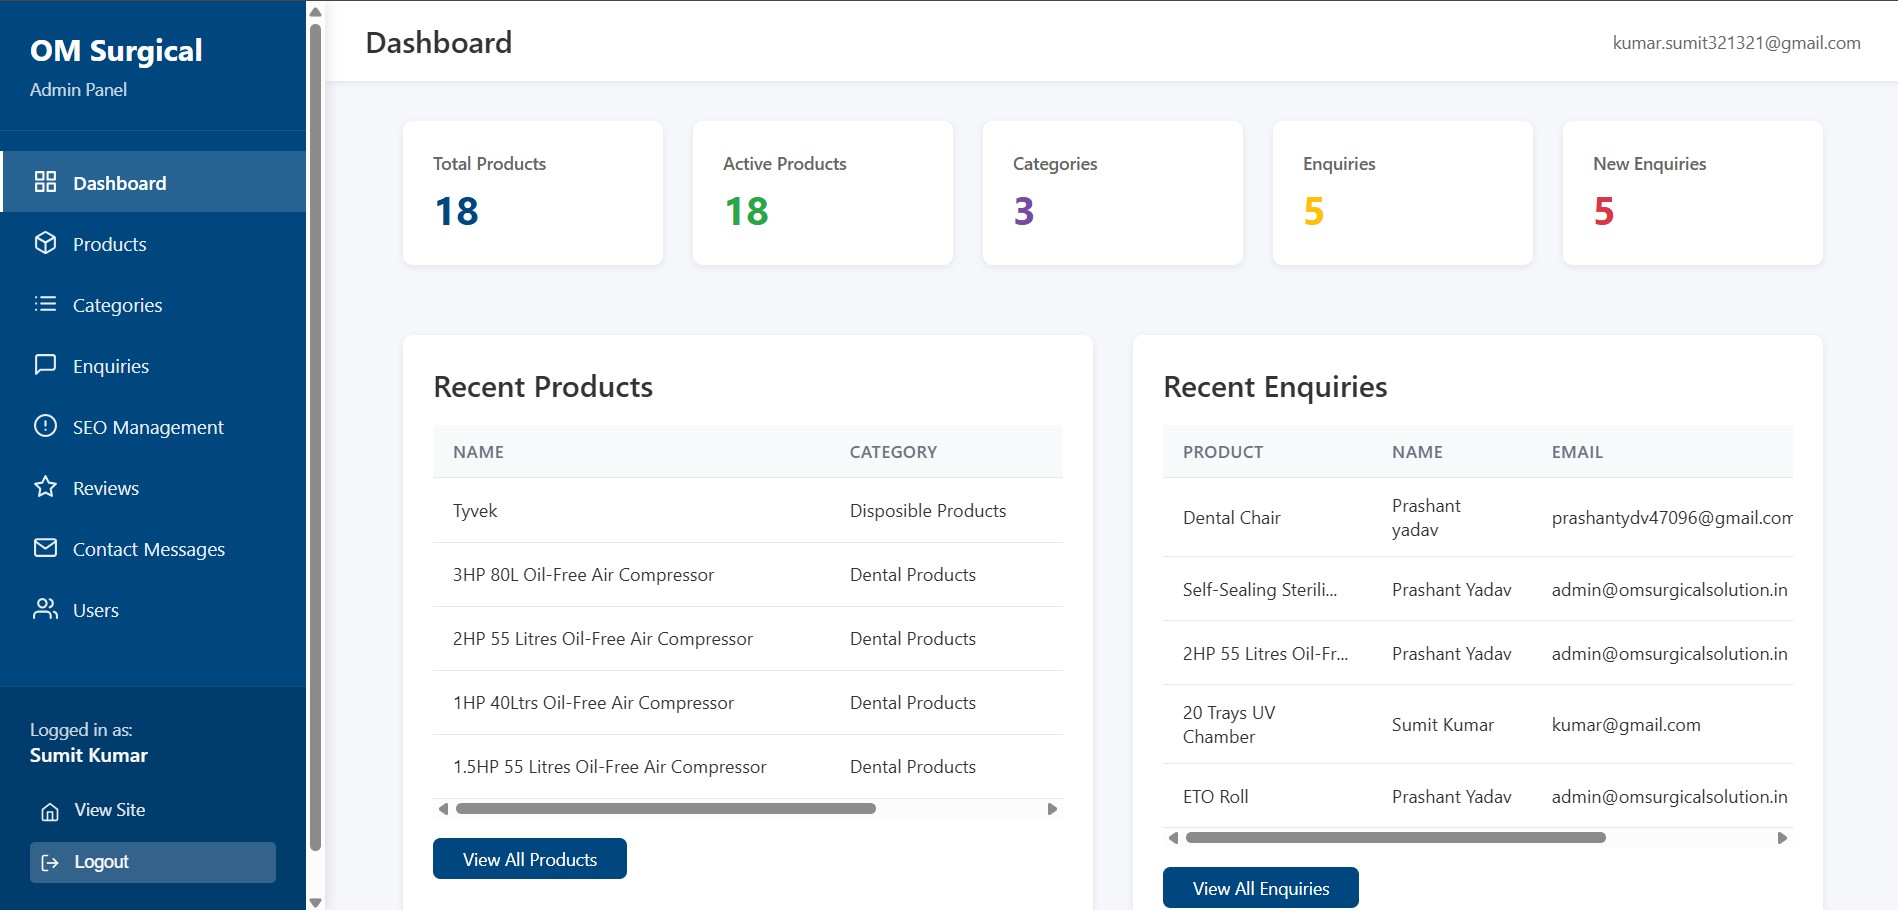This screenshot has width=1898, height=910.
Task: Click the Tyvek product row name
Action: tap(475, 511)
